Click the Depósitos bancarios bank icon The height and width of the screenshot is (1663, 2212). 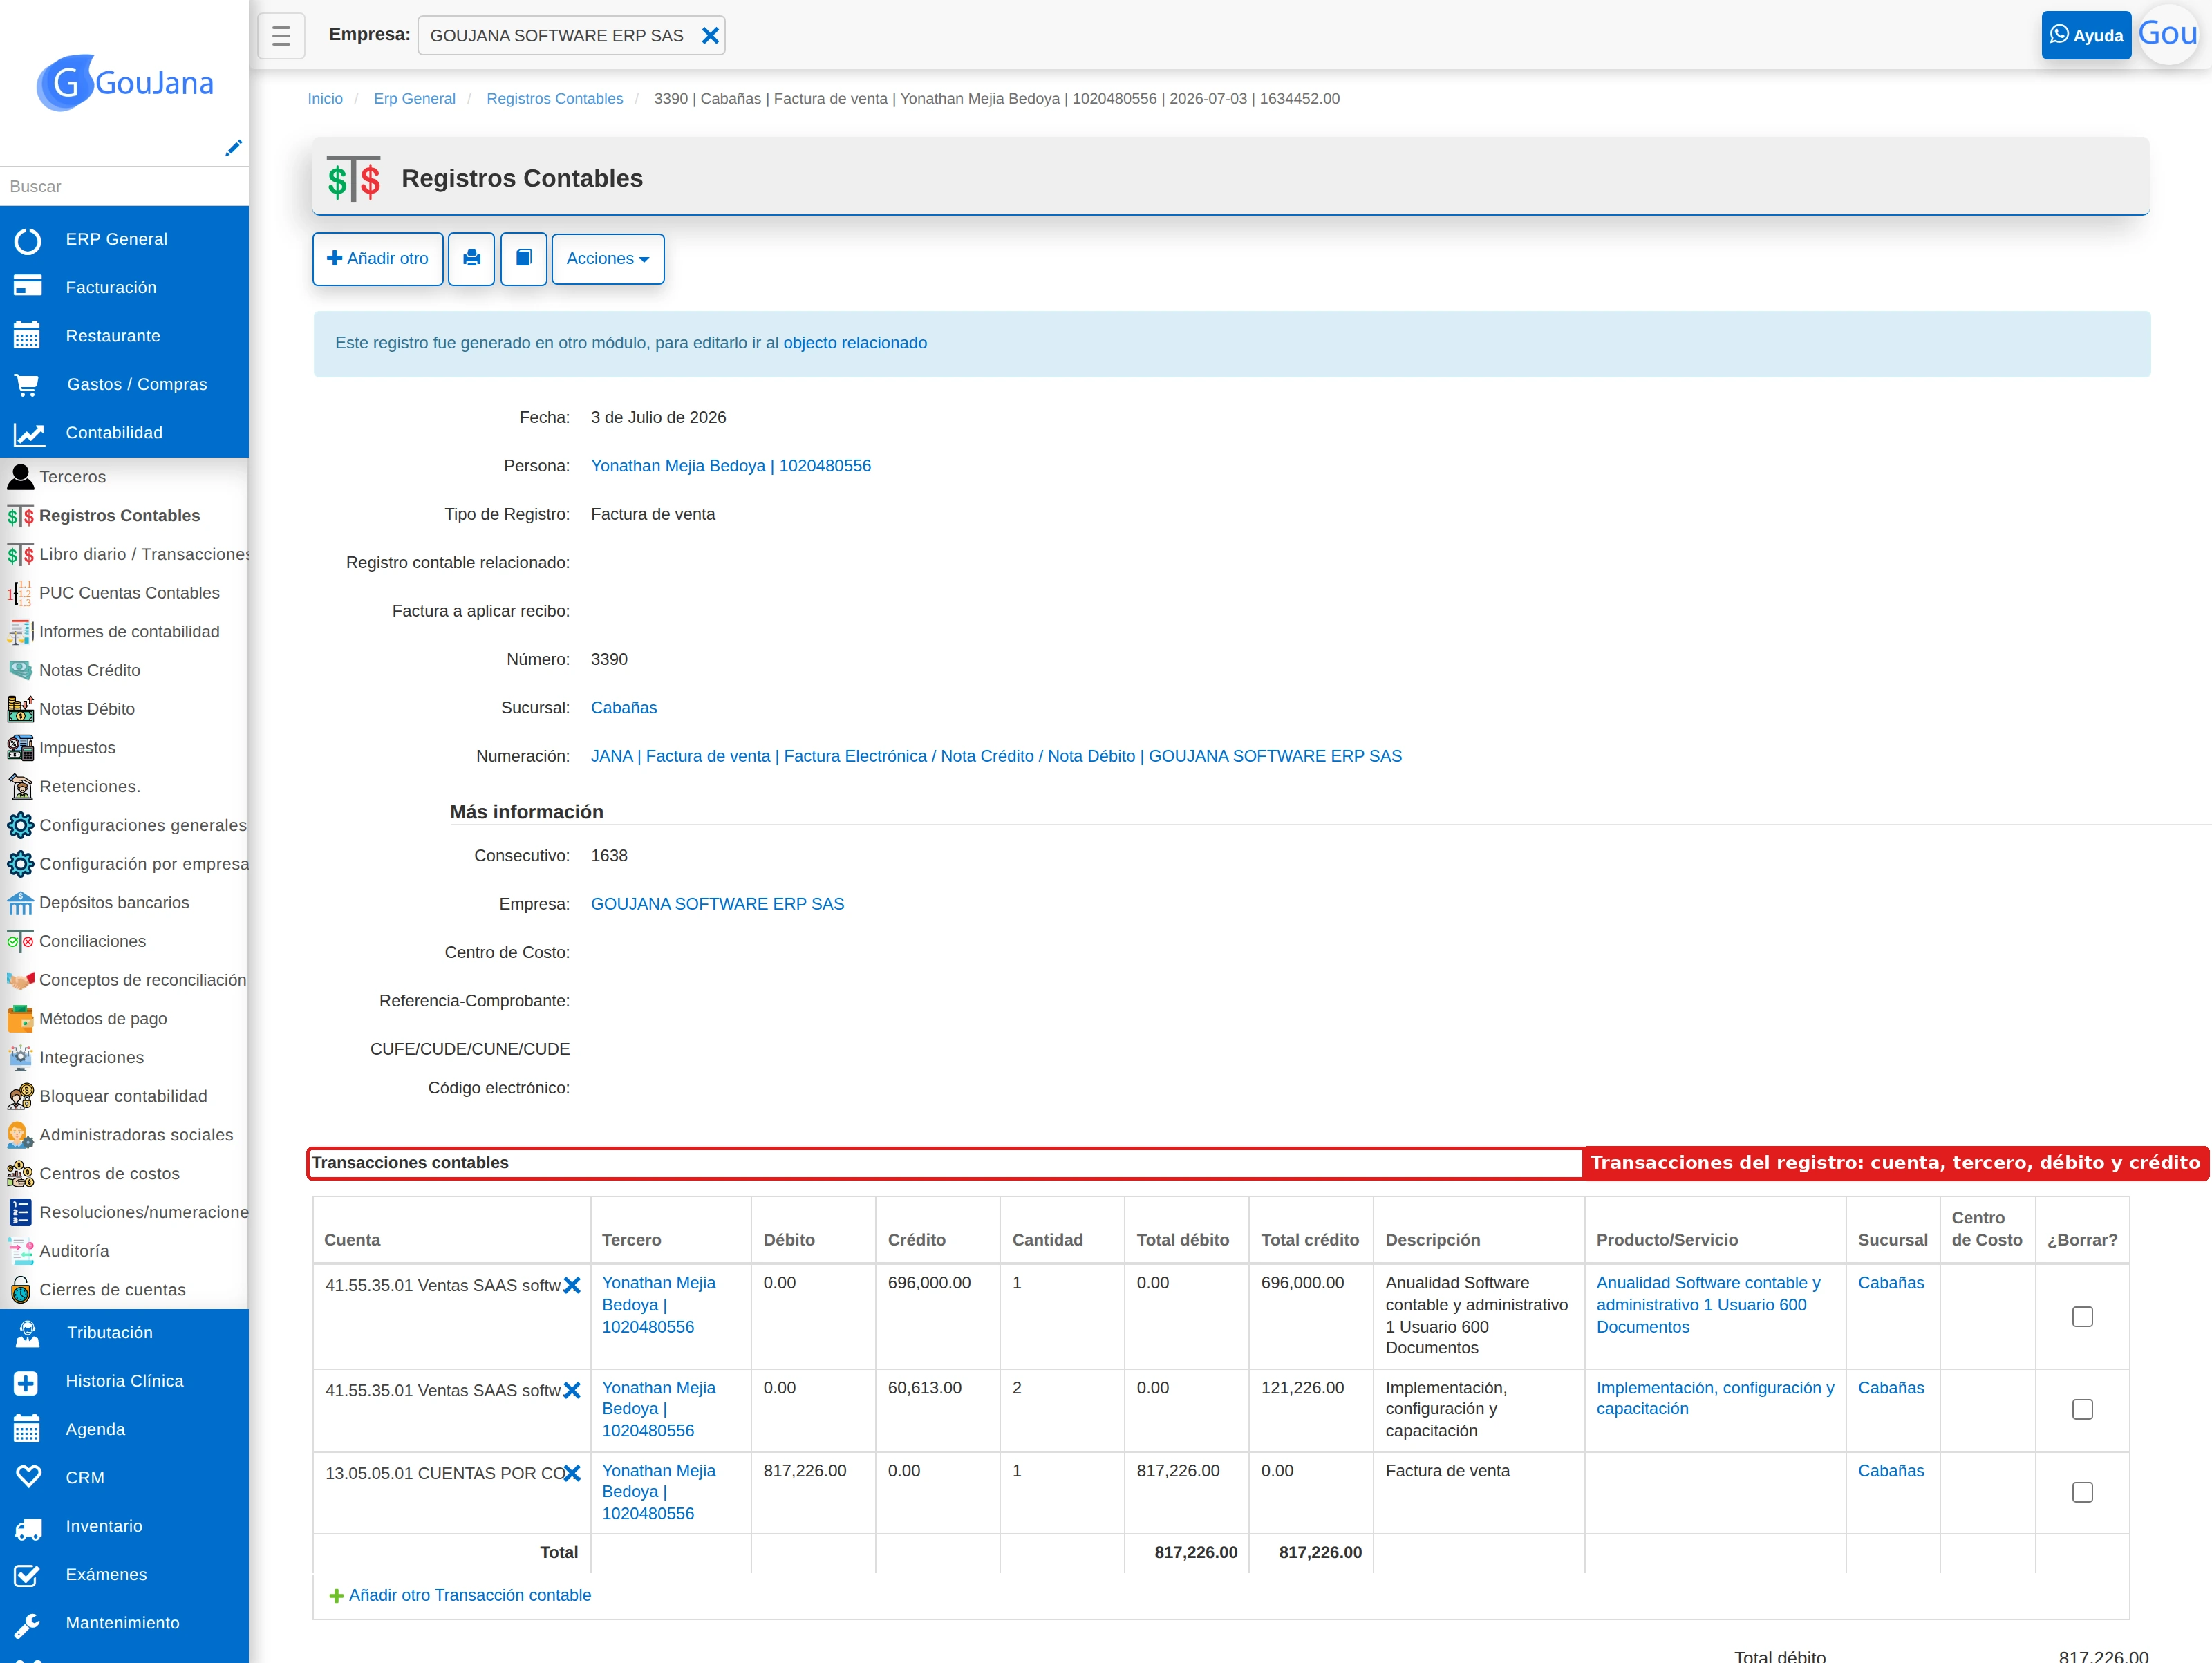[x=20, y=903]
